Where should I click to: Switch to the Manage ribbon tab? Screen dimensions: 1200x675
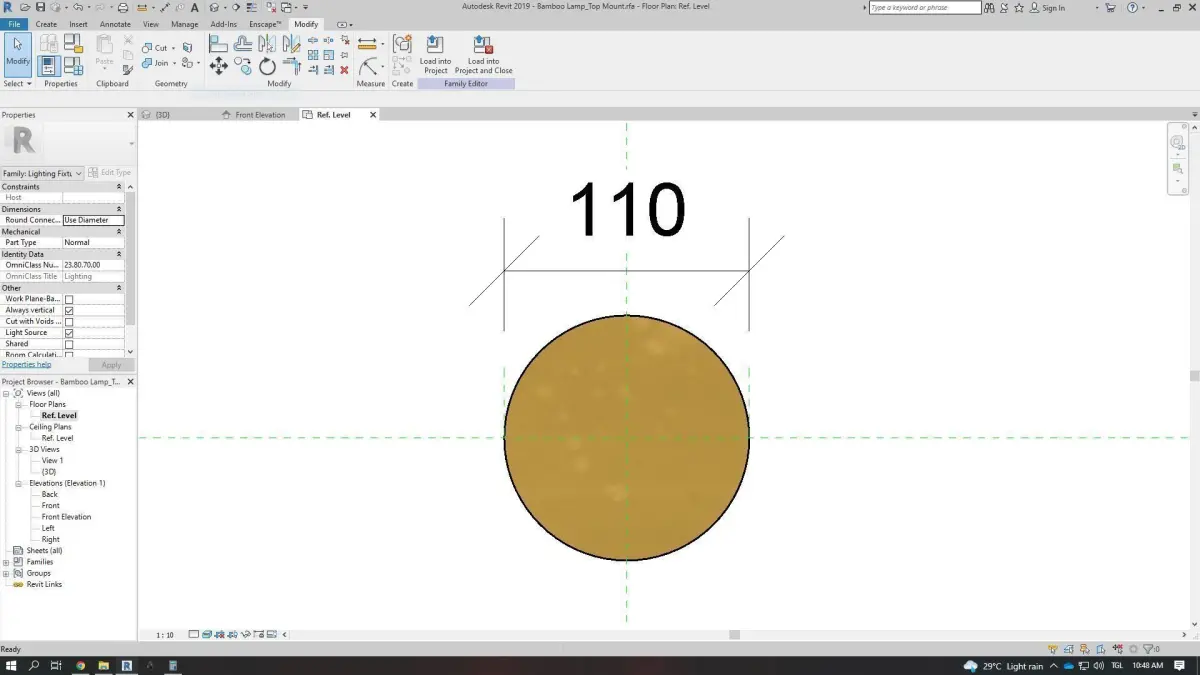pos(184,24)
